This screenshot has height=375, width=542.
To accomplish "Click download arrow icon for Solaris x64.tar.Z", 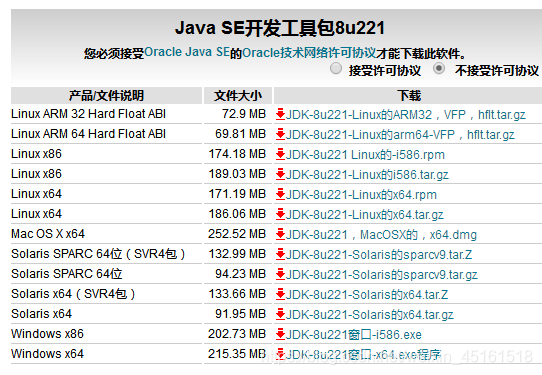I will pyautogui.click(x=280, y=294).
